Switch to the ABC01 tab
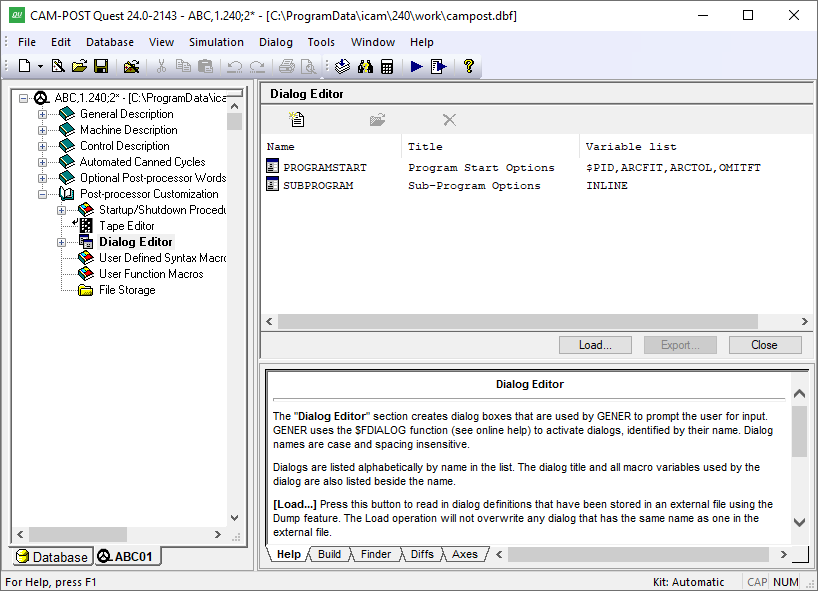Image resolution: width=818 pixels, height=591 pixels. (x=126, y=557)
